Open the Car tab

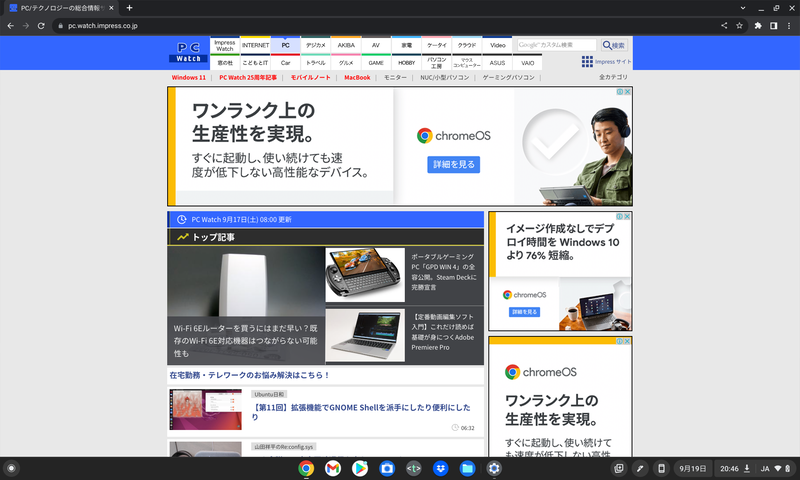click(x=285, y=63)
